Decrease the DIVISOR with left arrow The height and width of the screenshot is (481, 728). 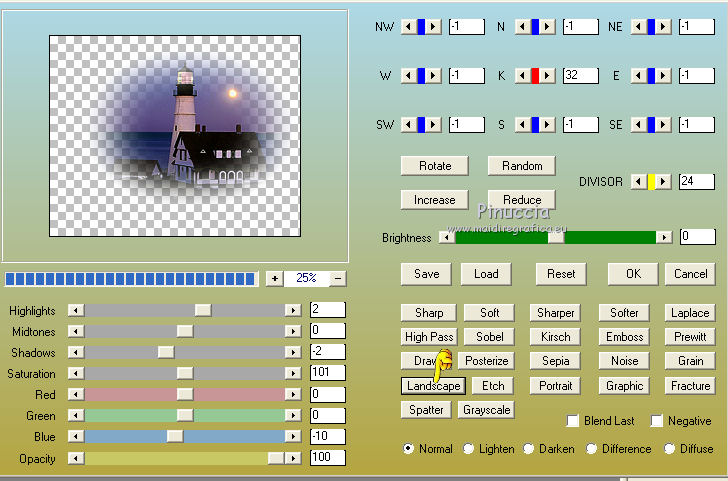[639, 182]
